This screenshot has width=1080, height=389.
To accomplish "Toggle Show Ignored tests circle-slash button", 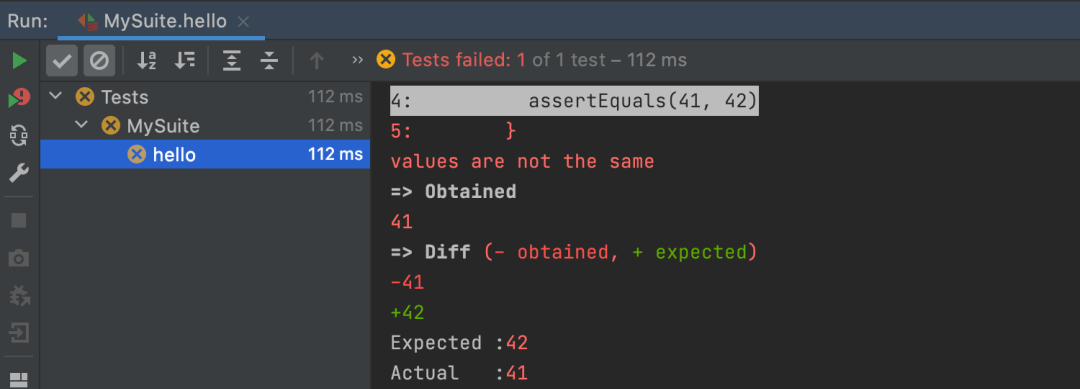I will tap(99, 61).
